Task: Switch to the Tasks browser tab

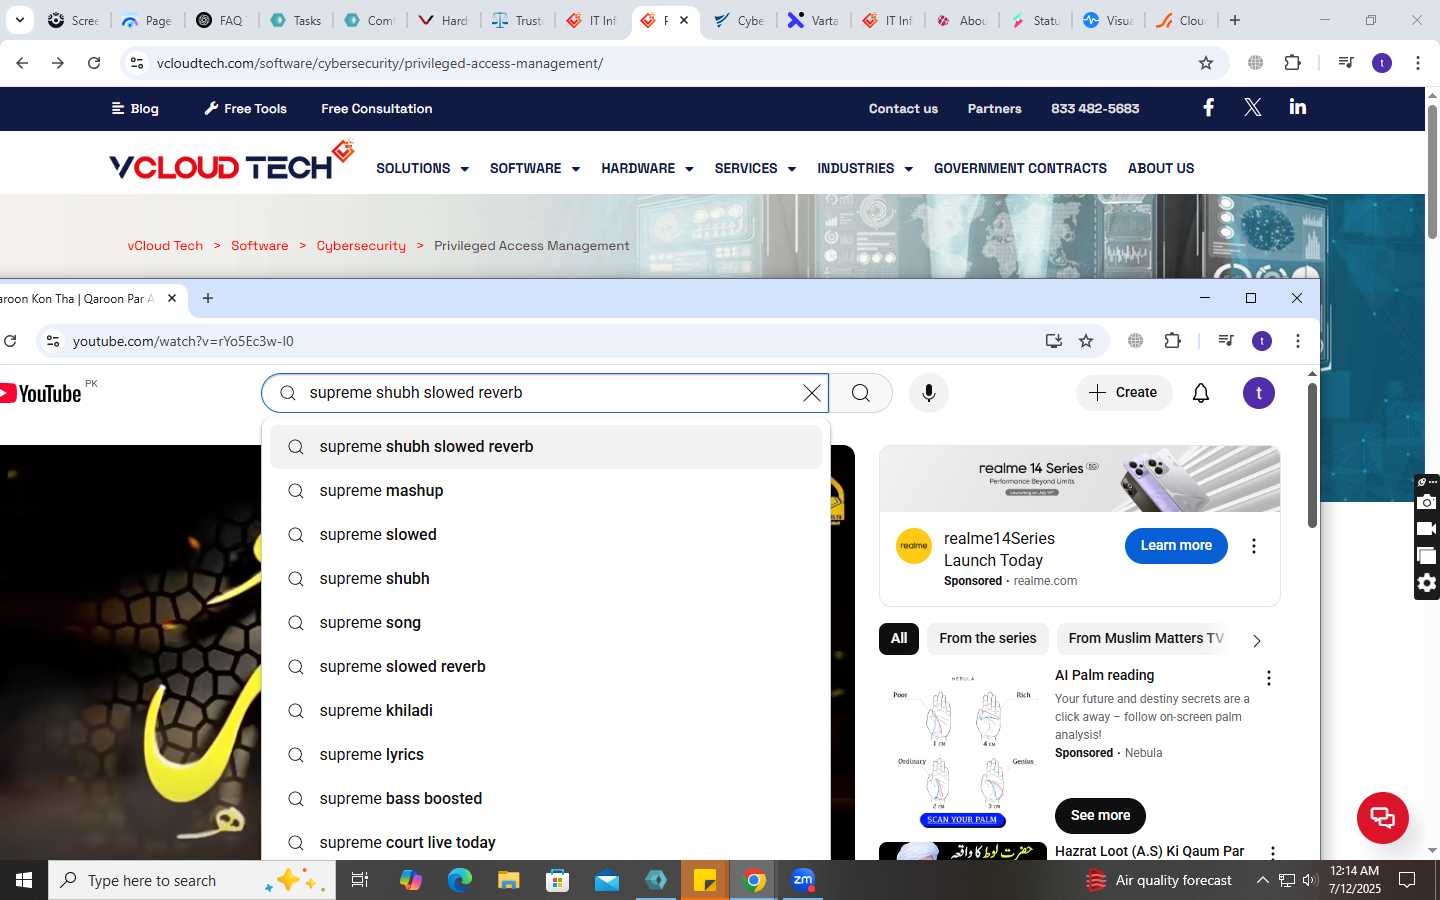Action: pyautogui.click(x=297, y=20)
